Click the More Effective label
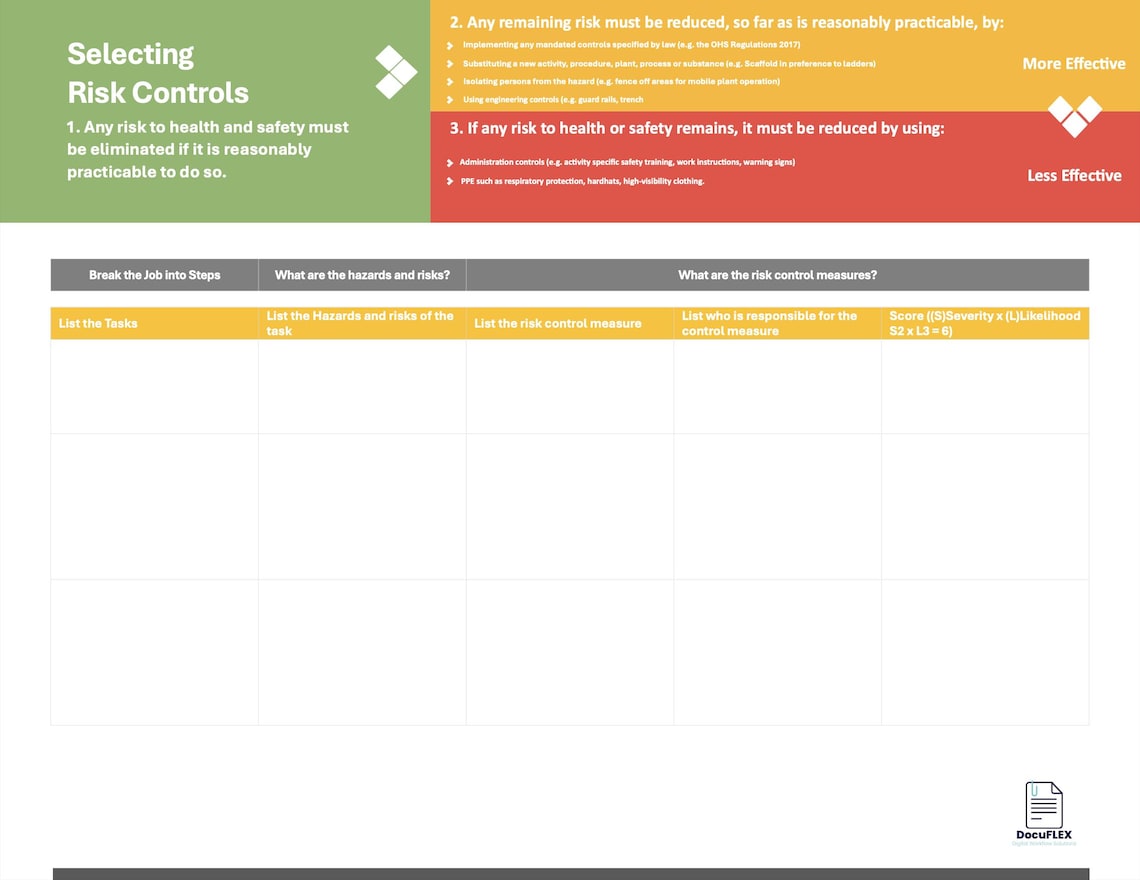 [1073, 63]
